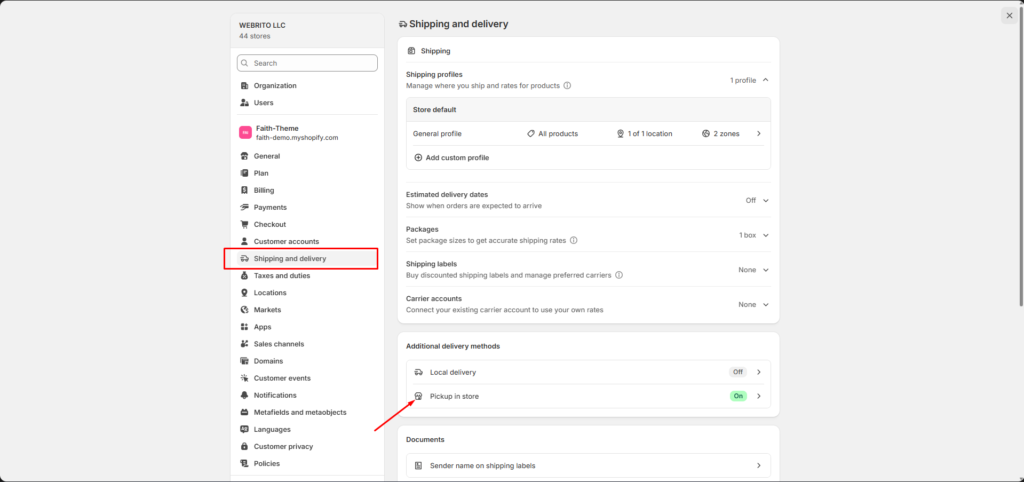Click the Notifications bell icon
Image resolution: width=1024 pixels, height=482 pixels.
click(244, 395)
